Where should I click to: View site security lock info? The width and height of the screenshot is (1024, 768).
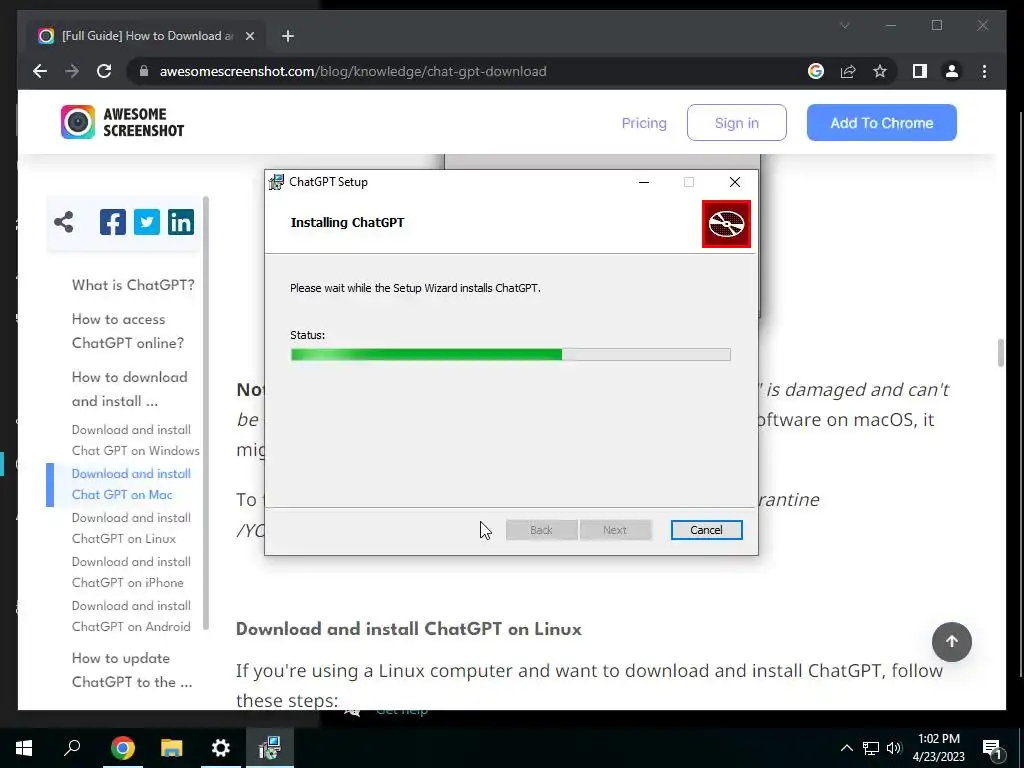[x=144, y=71]
